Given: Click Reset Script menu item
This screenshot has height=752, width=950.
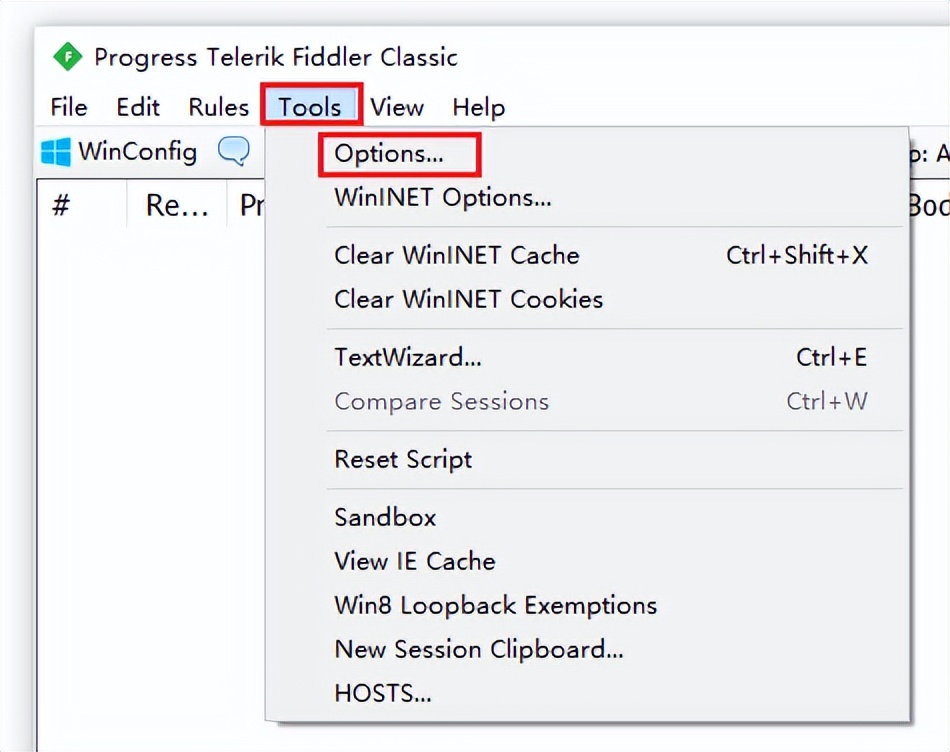Looking at the screenshot, I should pyautogui.click(x=403, y=459).
